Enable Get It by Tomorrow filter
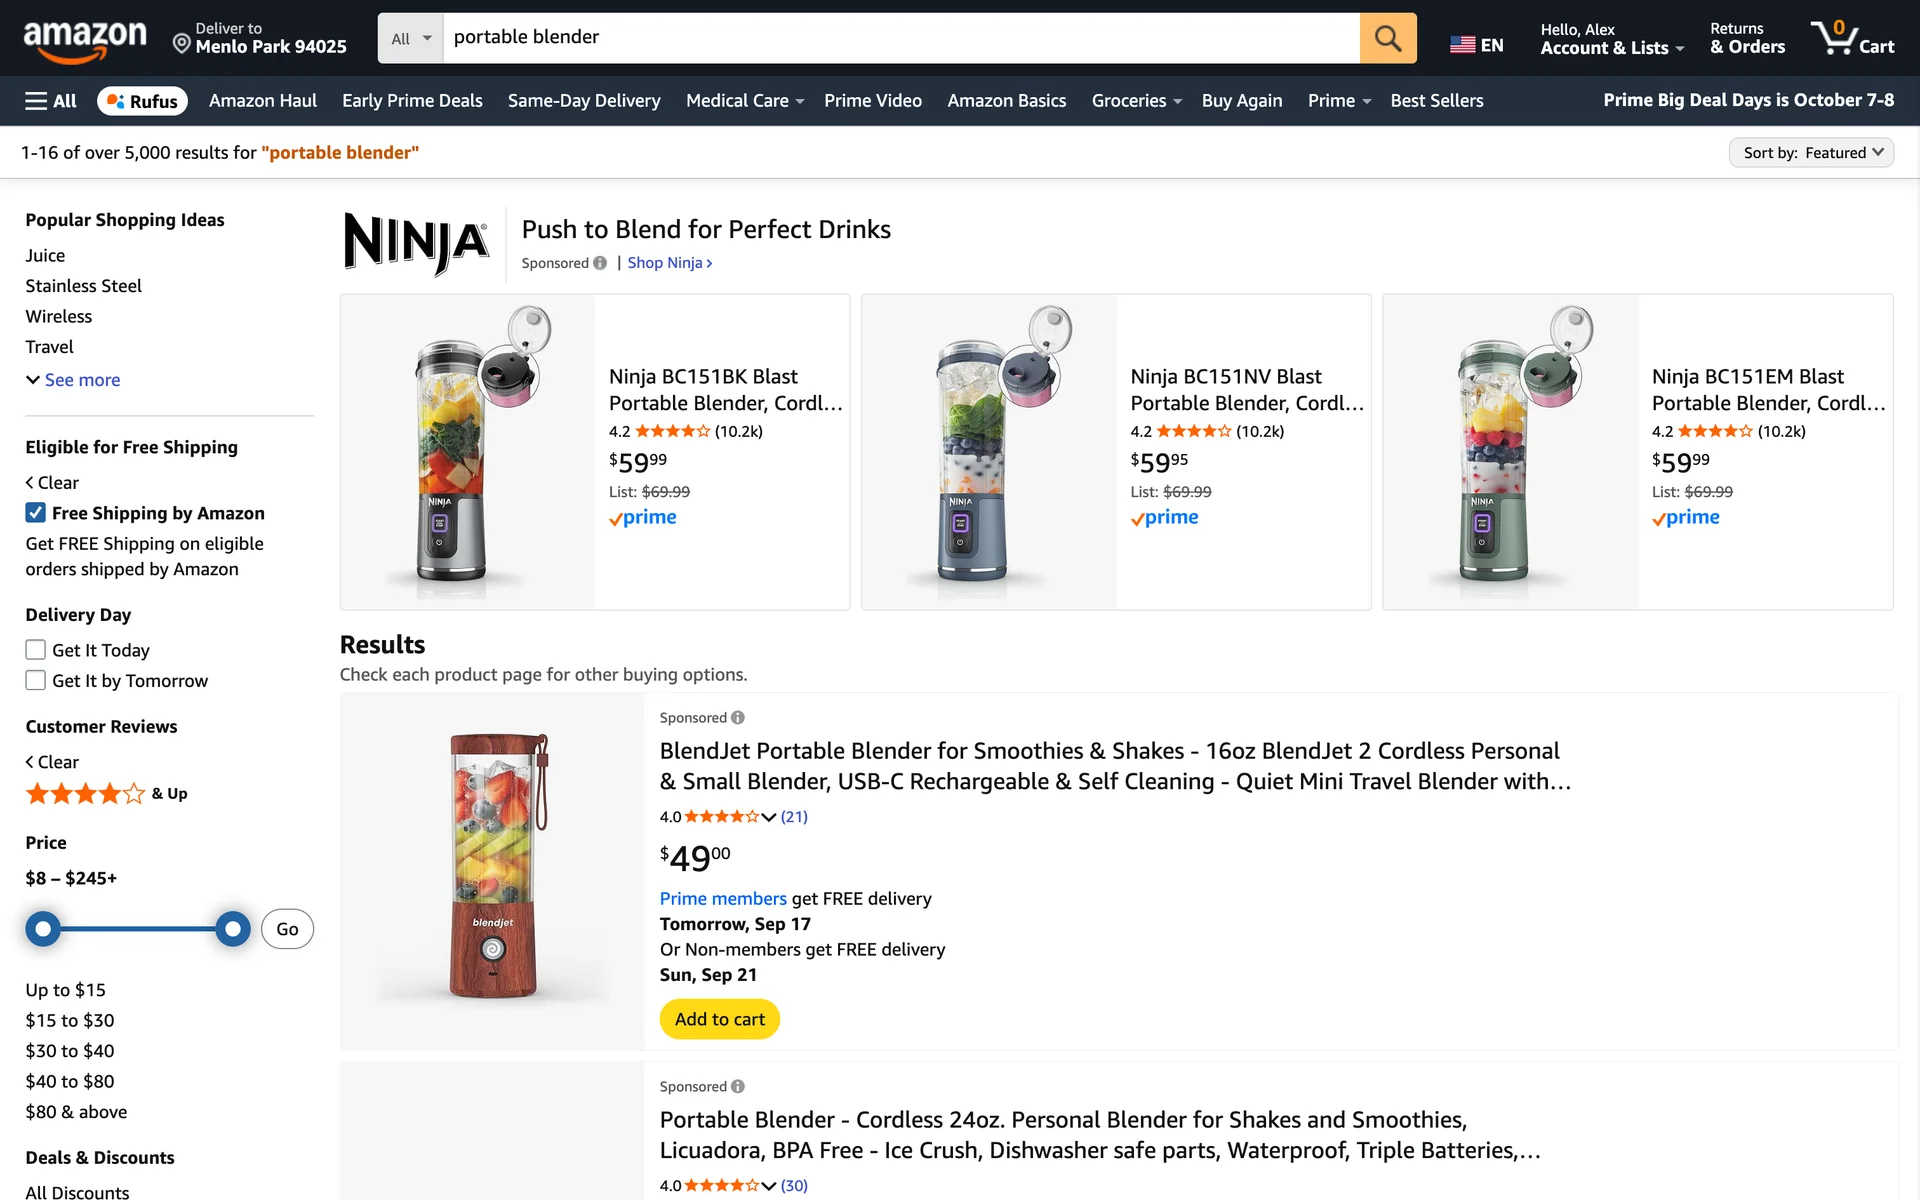Image resolution: width=1920 pixels, height=1200 pixels. 36,681
